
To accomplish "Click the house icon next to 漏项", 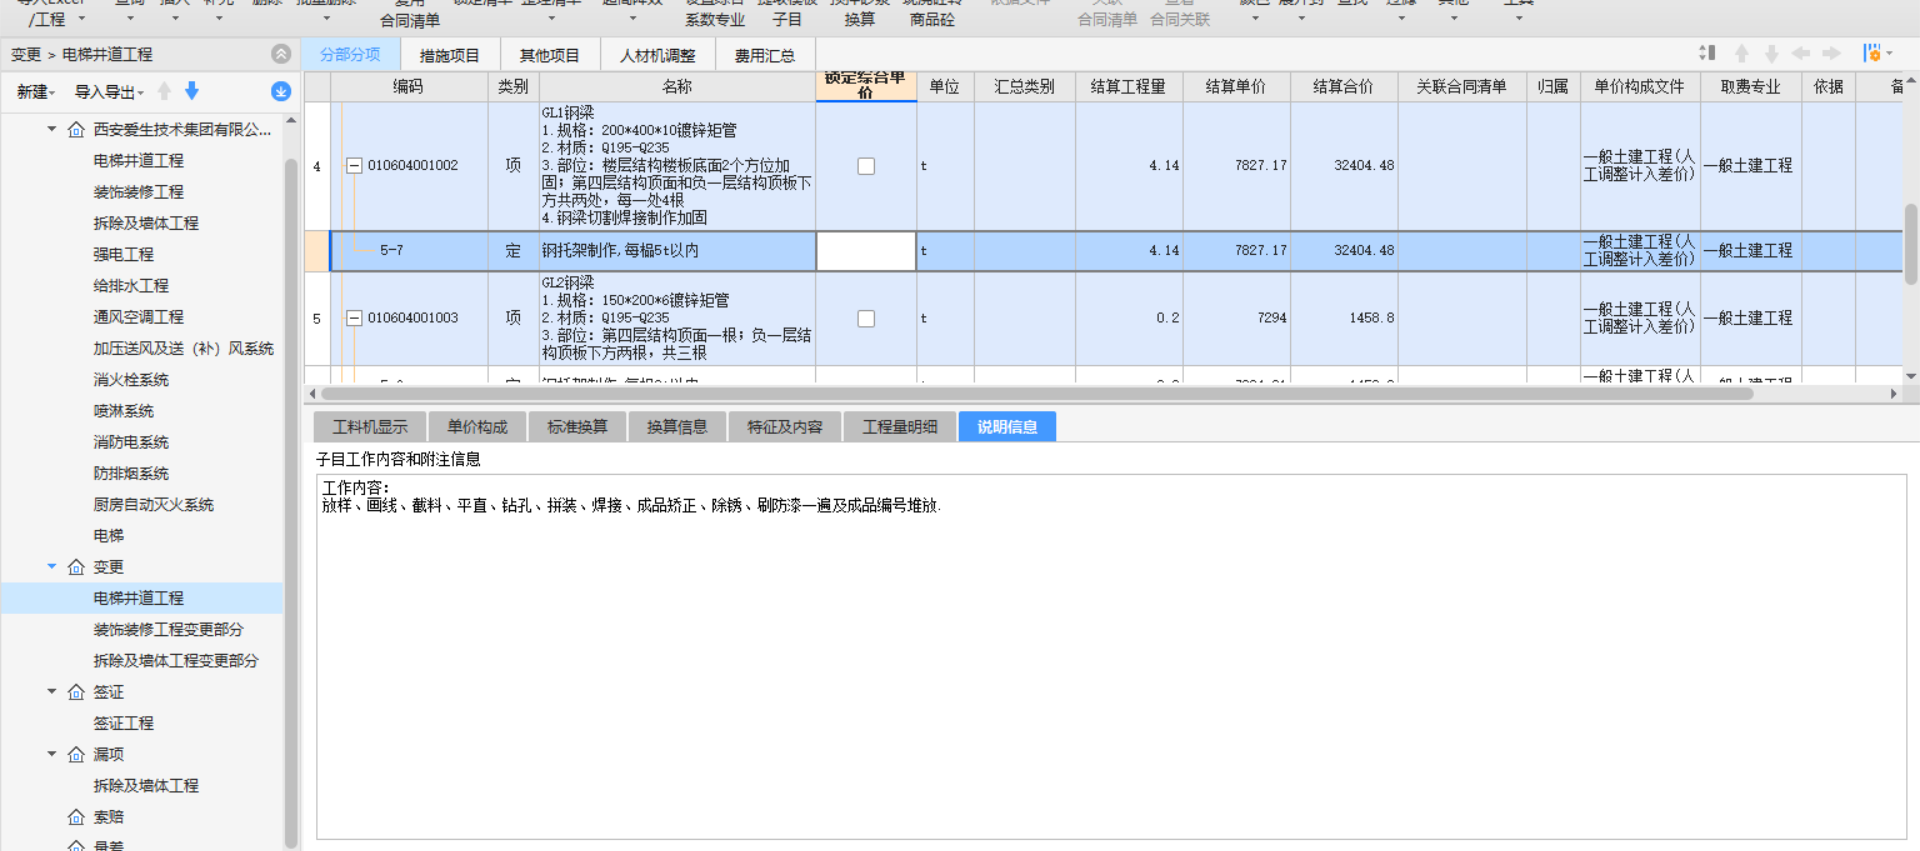I will point(76,754).
